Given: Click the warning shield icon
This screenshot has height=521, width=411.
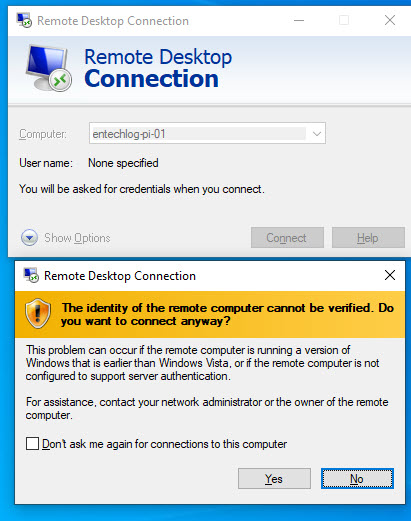Looking at the screenshot, I should click(x=38, y=313).
